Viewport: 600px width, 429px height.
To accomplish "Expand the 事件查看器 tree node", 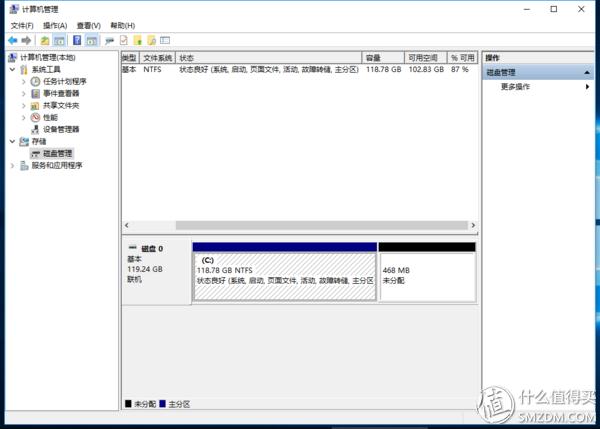I will click(23, 94).
